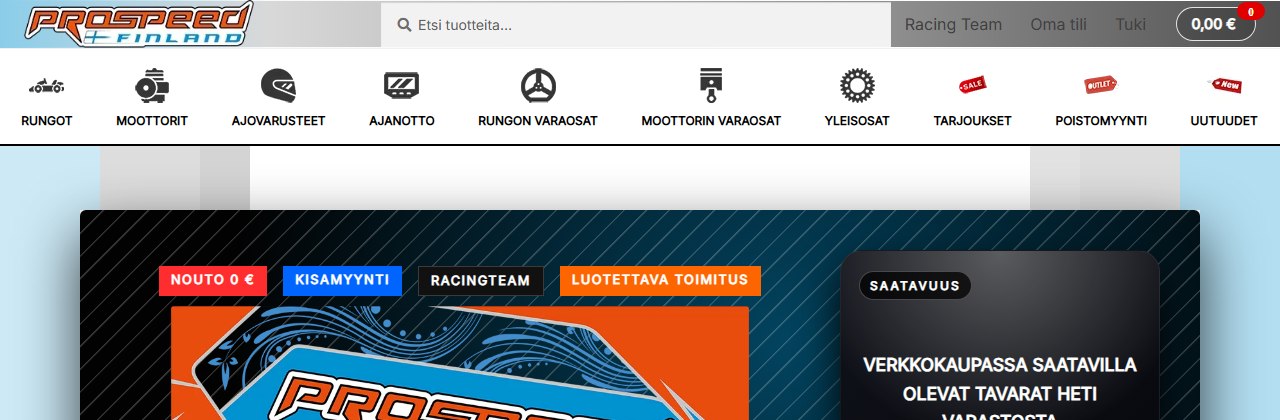Click the engine icon above Moottorit
This screenshot has width=1280, height=420.
(152, 87)
